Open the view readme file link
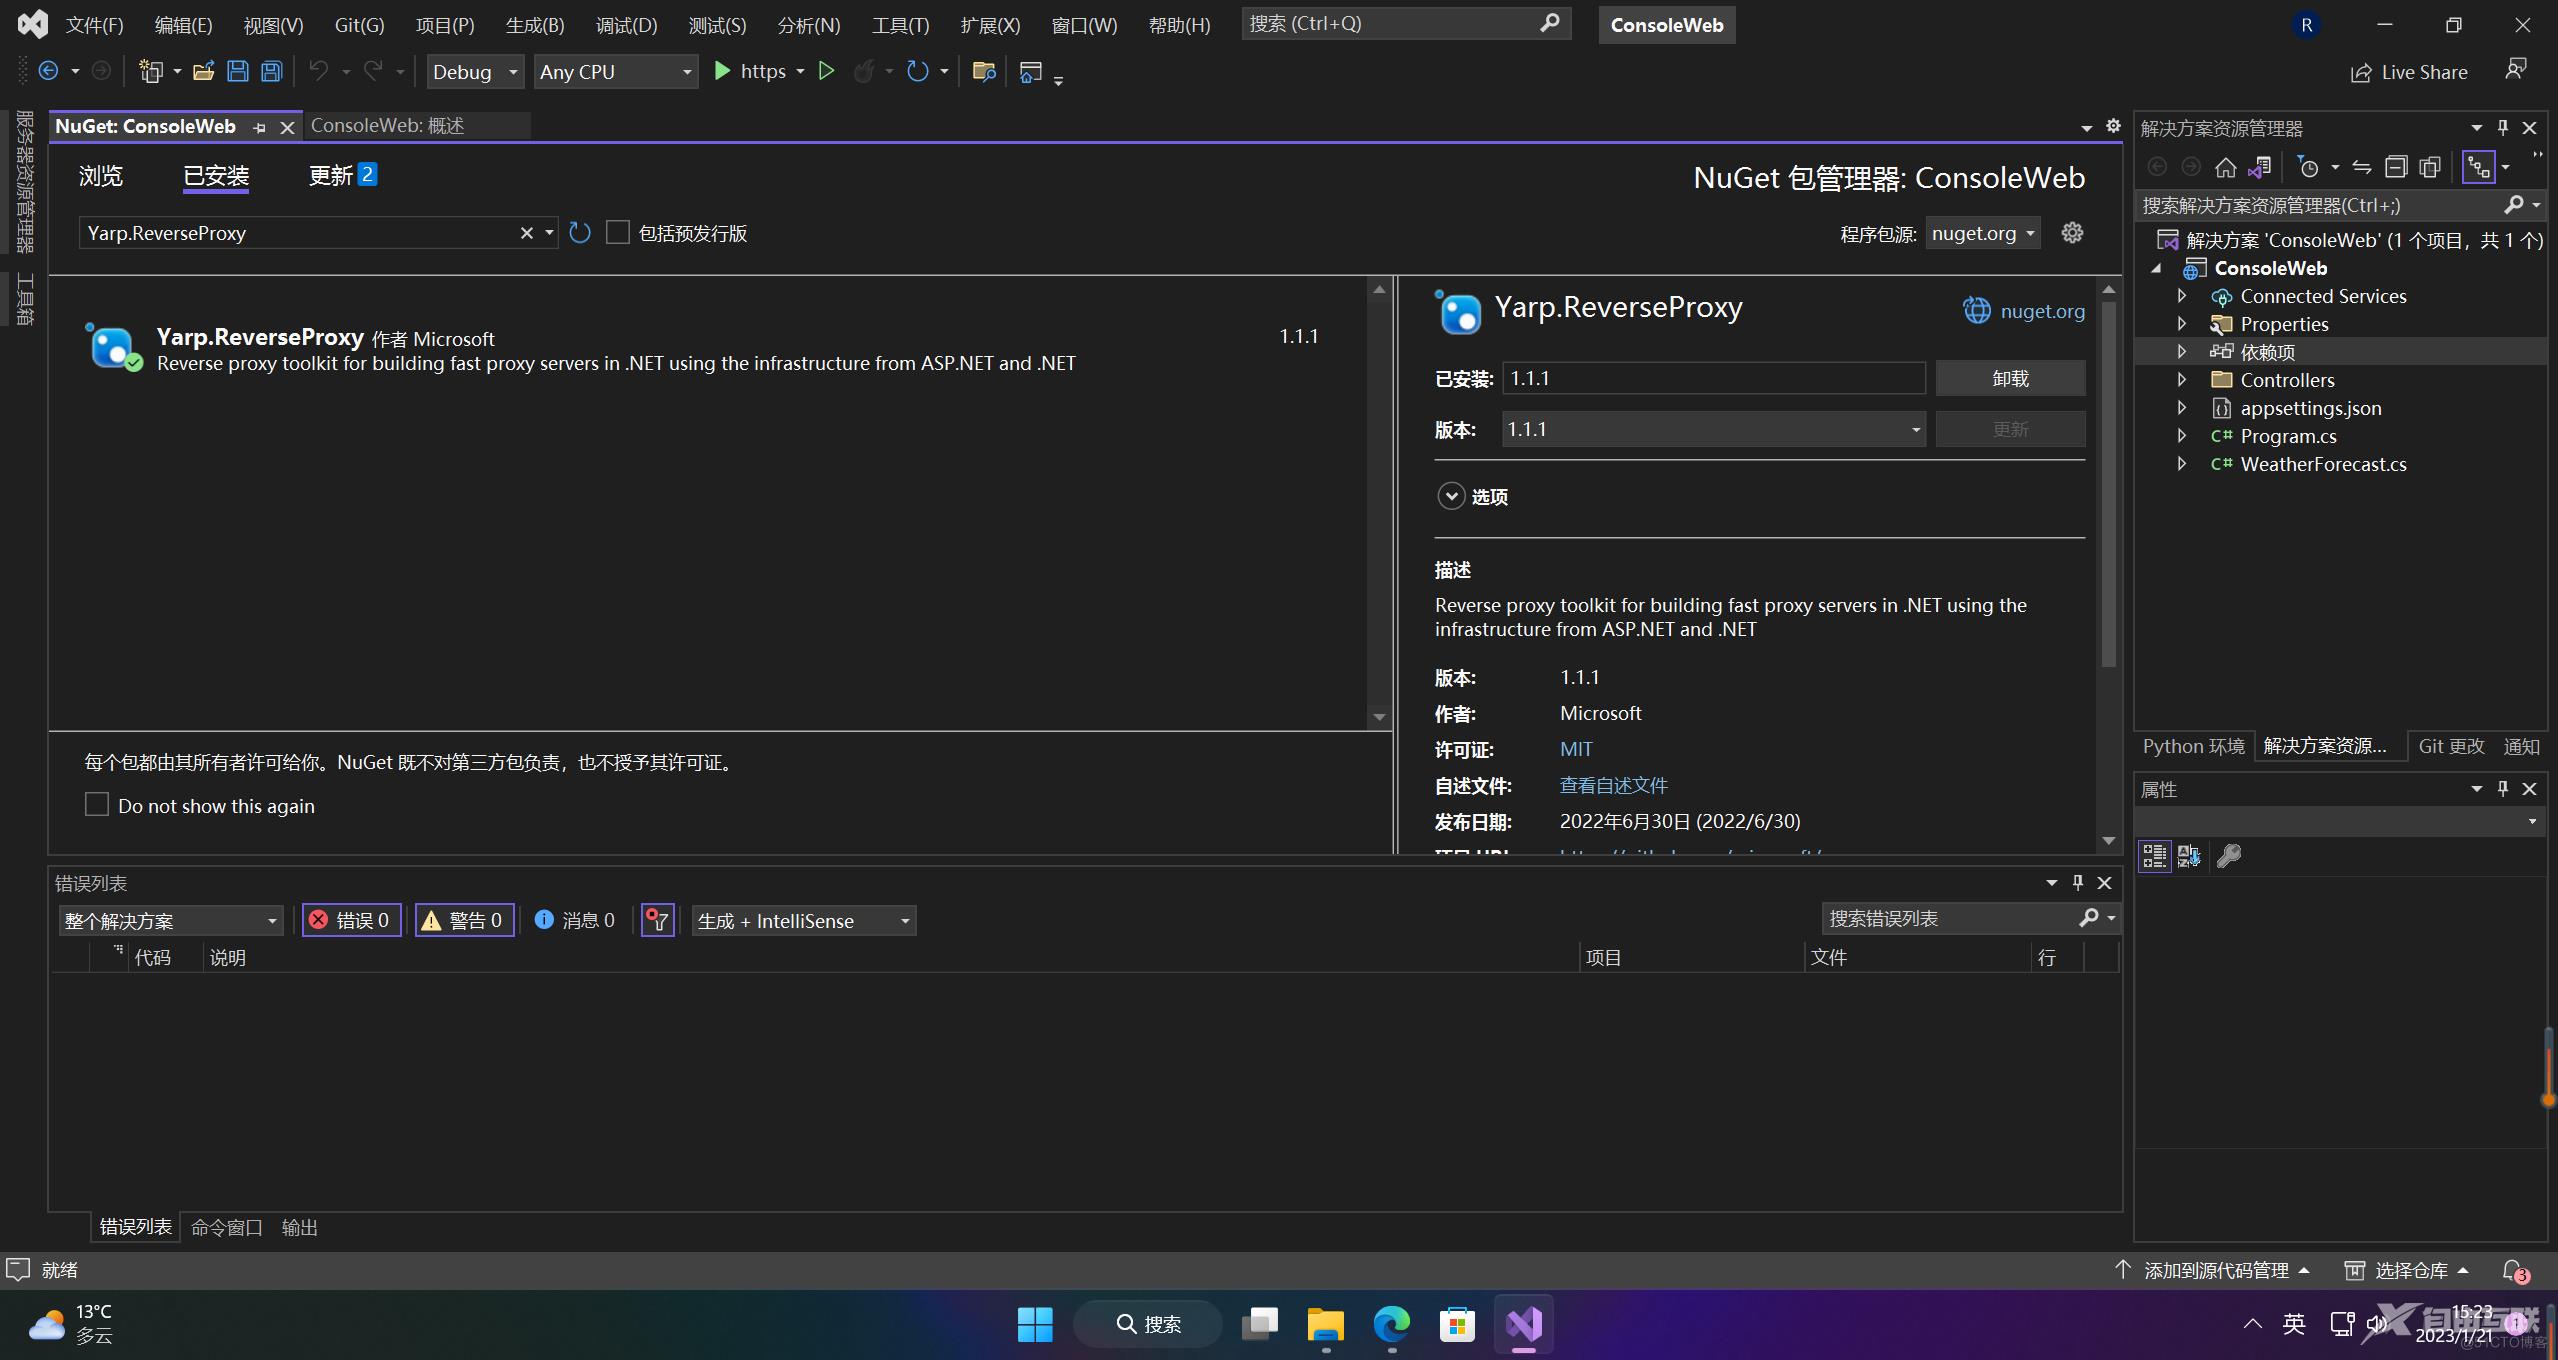The image size is (2558, 1360). (1614, 785)
